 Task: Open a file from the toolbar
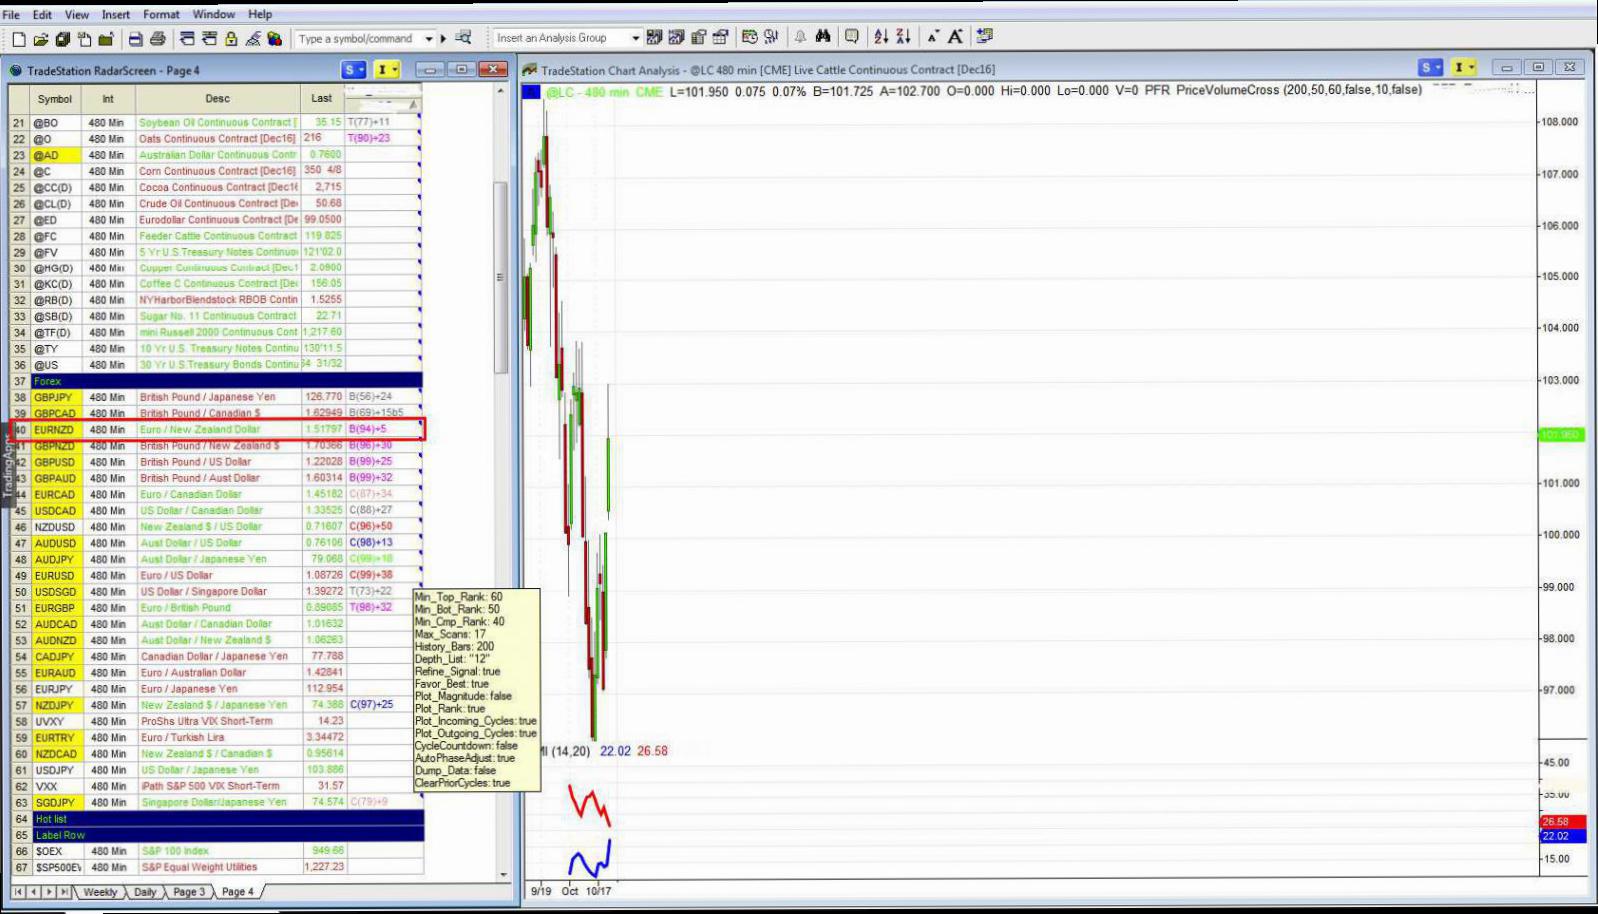40,39
